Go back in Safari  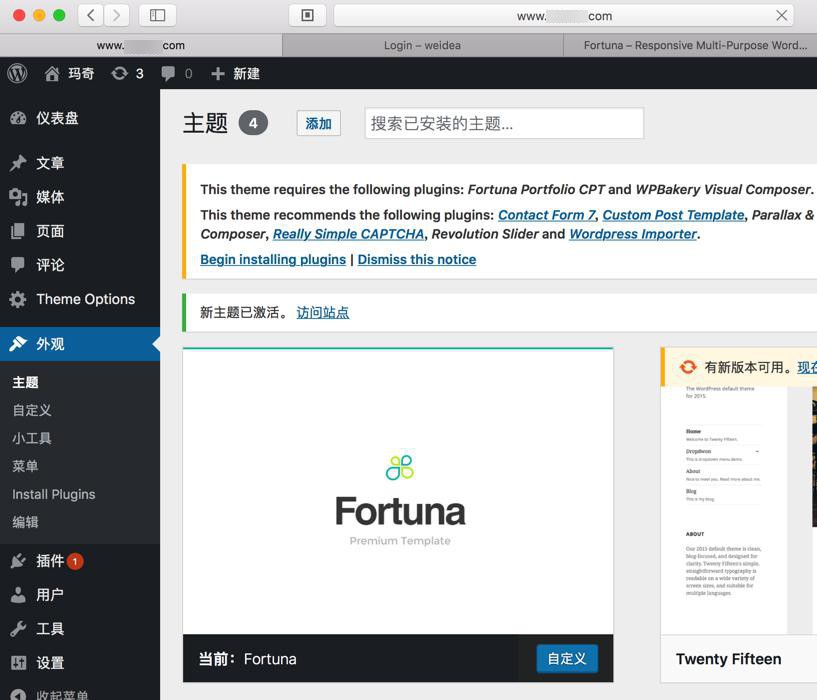(91, 15)
